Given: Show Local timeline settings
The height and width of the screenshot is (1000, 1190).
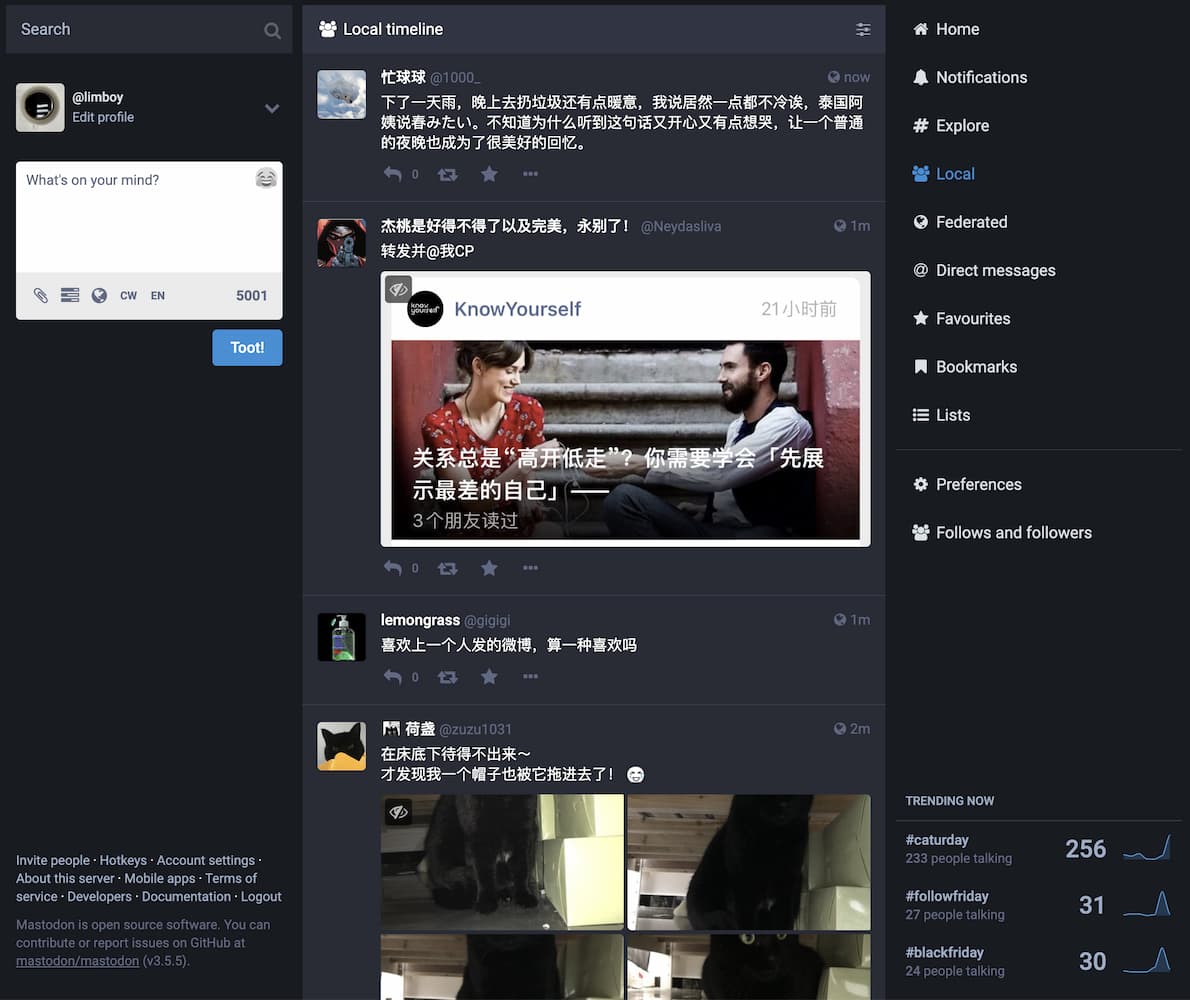Looking at the screenshot, I should (x=863, y=30).
